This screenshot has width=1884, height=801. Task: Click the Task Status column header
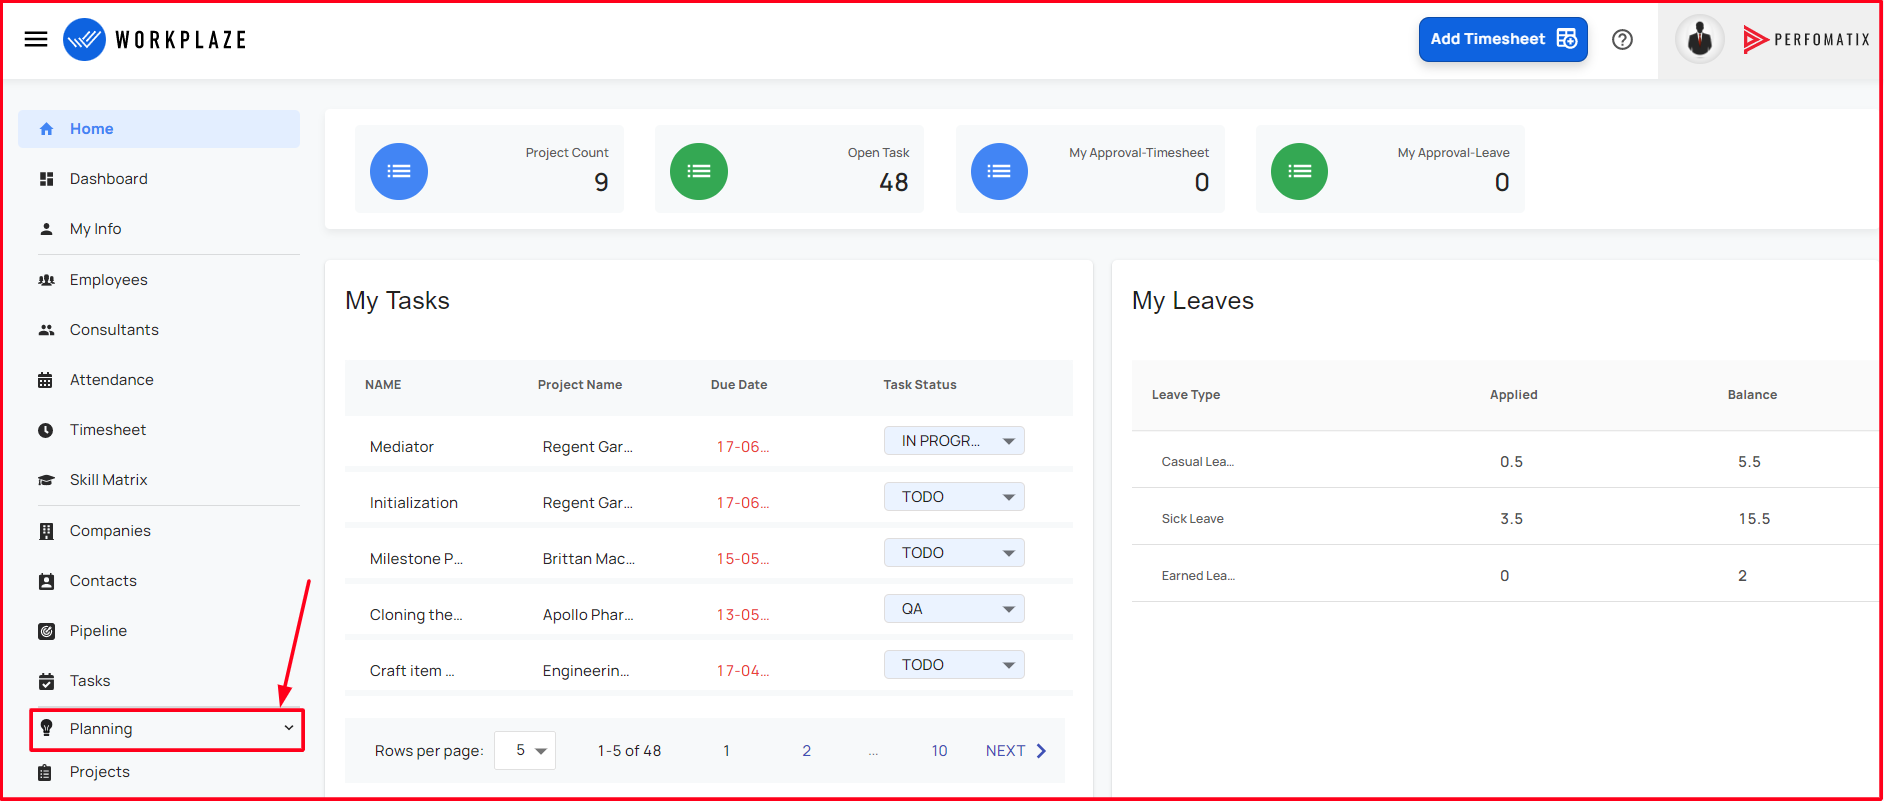pos(920,385)
